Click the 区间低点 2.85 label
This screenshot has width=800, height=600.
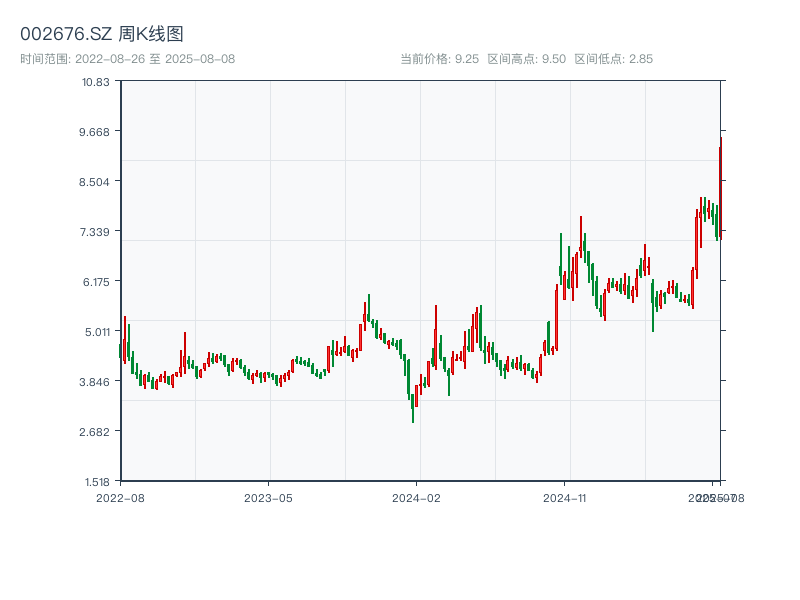(614, 59)
